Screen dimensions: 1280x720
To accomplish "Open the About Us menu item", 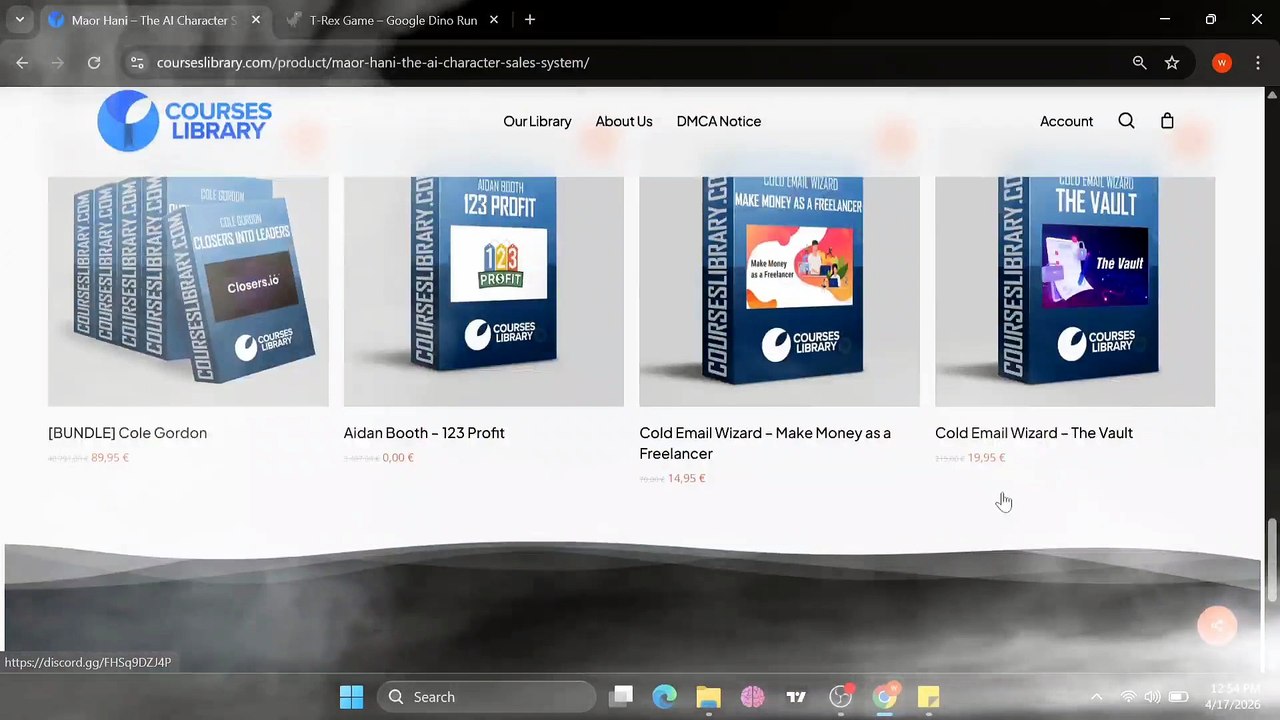I will point(624,121).
